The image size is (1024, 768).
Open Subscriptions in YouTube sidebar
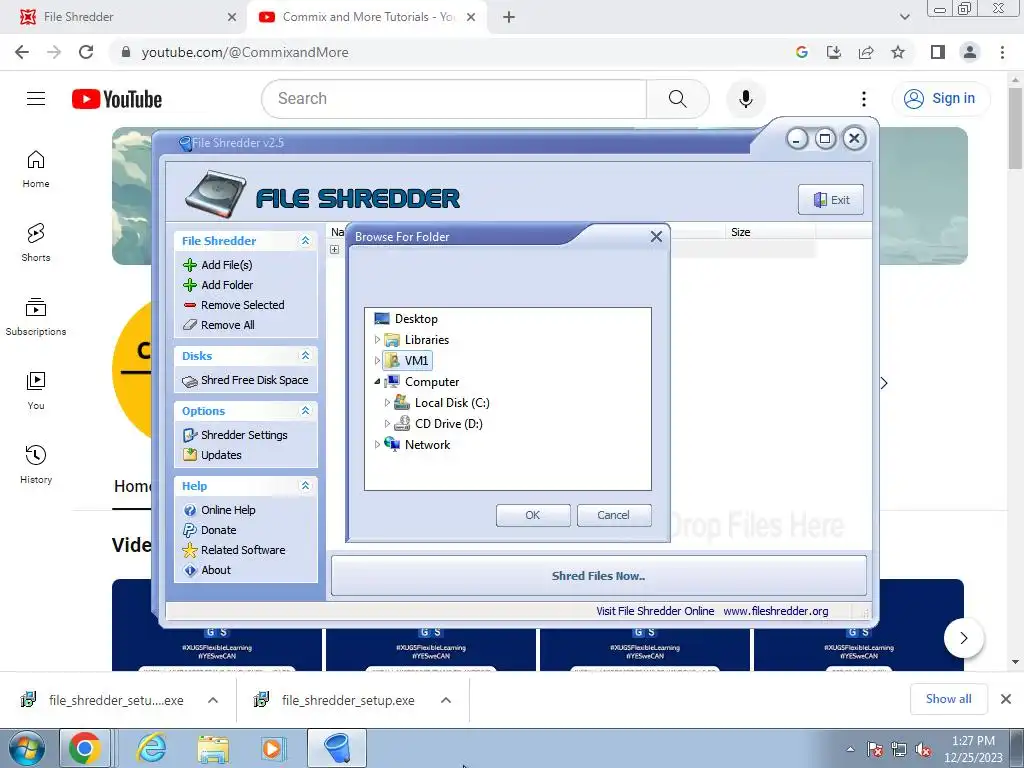pyautogui.click(x=36, y=317)
